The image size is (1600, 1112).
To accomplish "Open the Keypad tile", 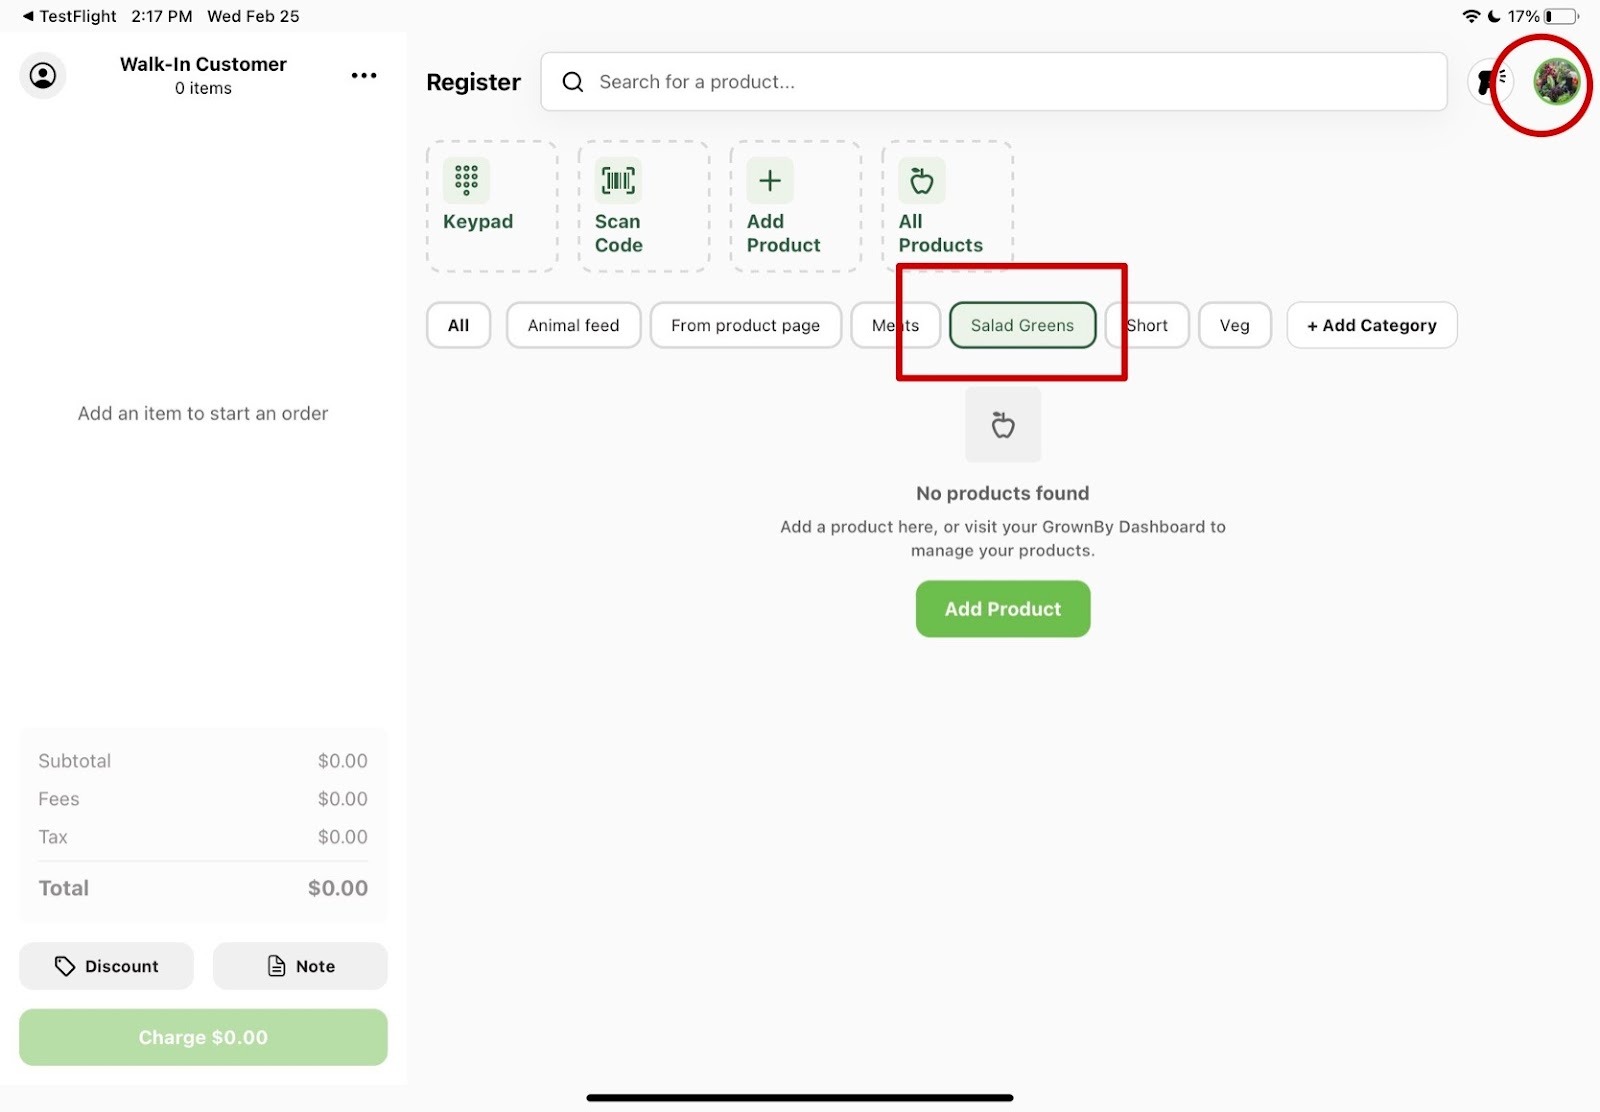I will (x=491, y=206).
